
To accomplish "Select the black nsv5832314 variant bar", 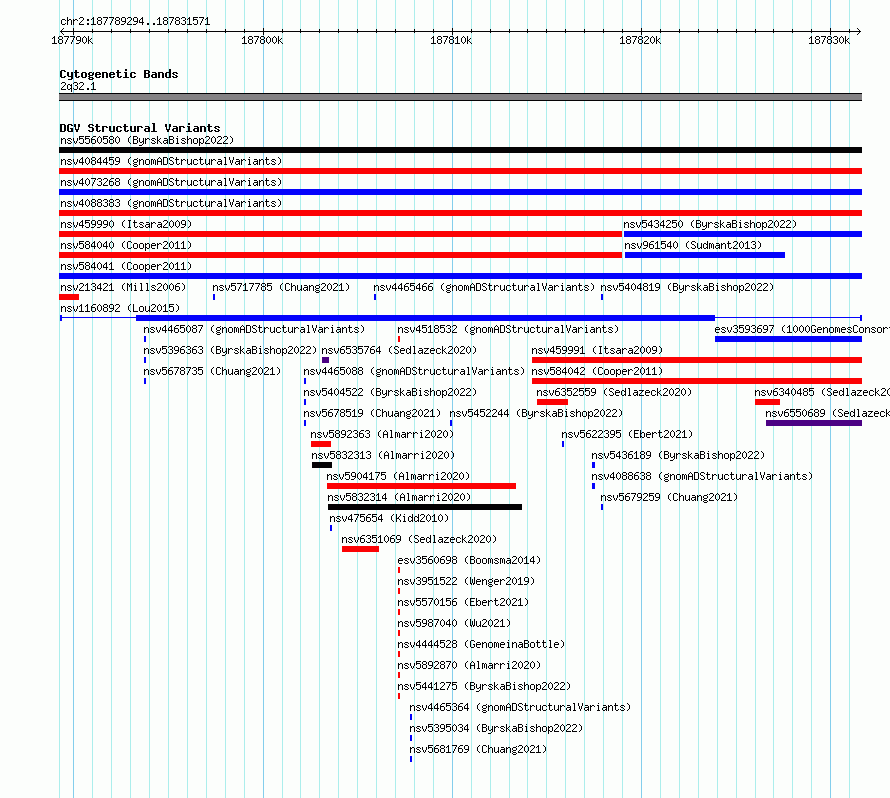I will (425, 507).
